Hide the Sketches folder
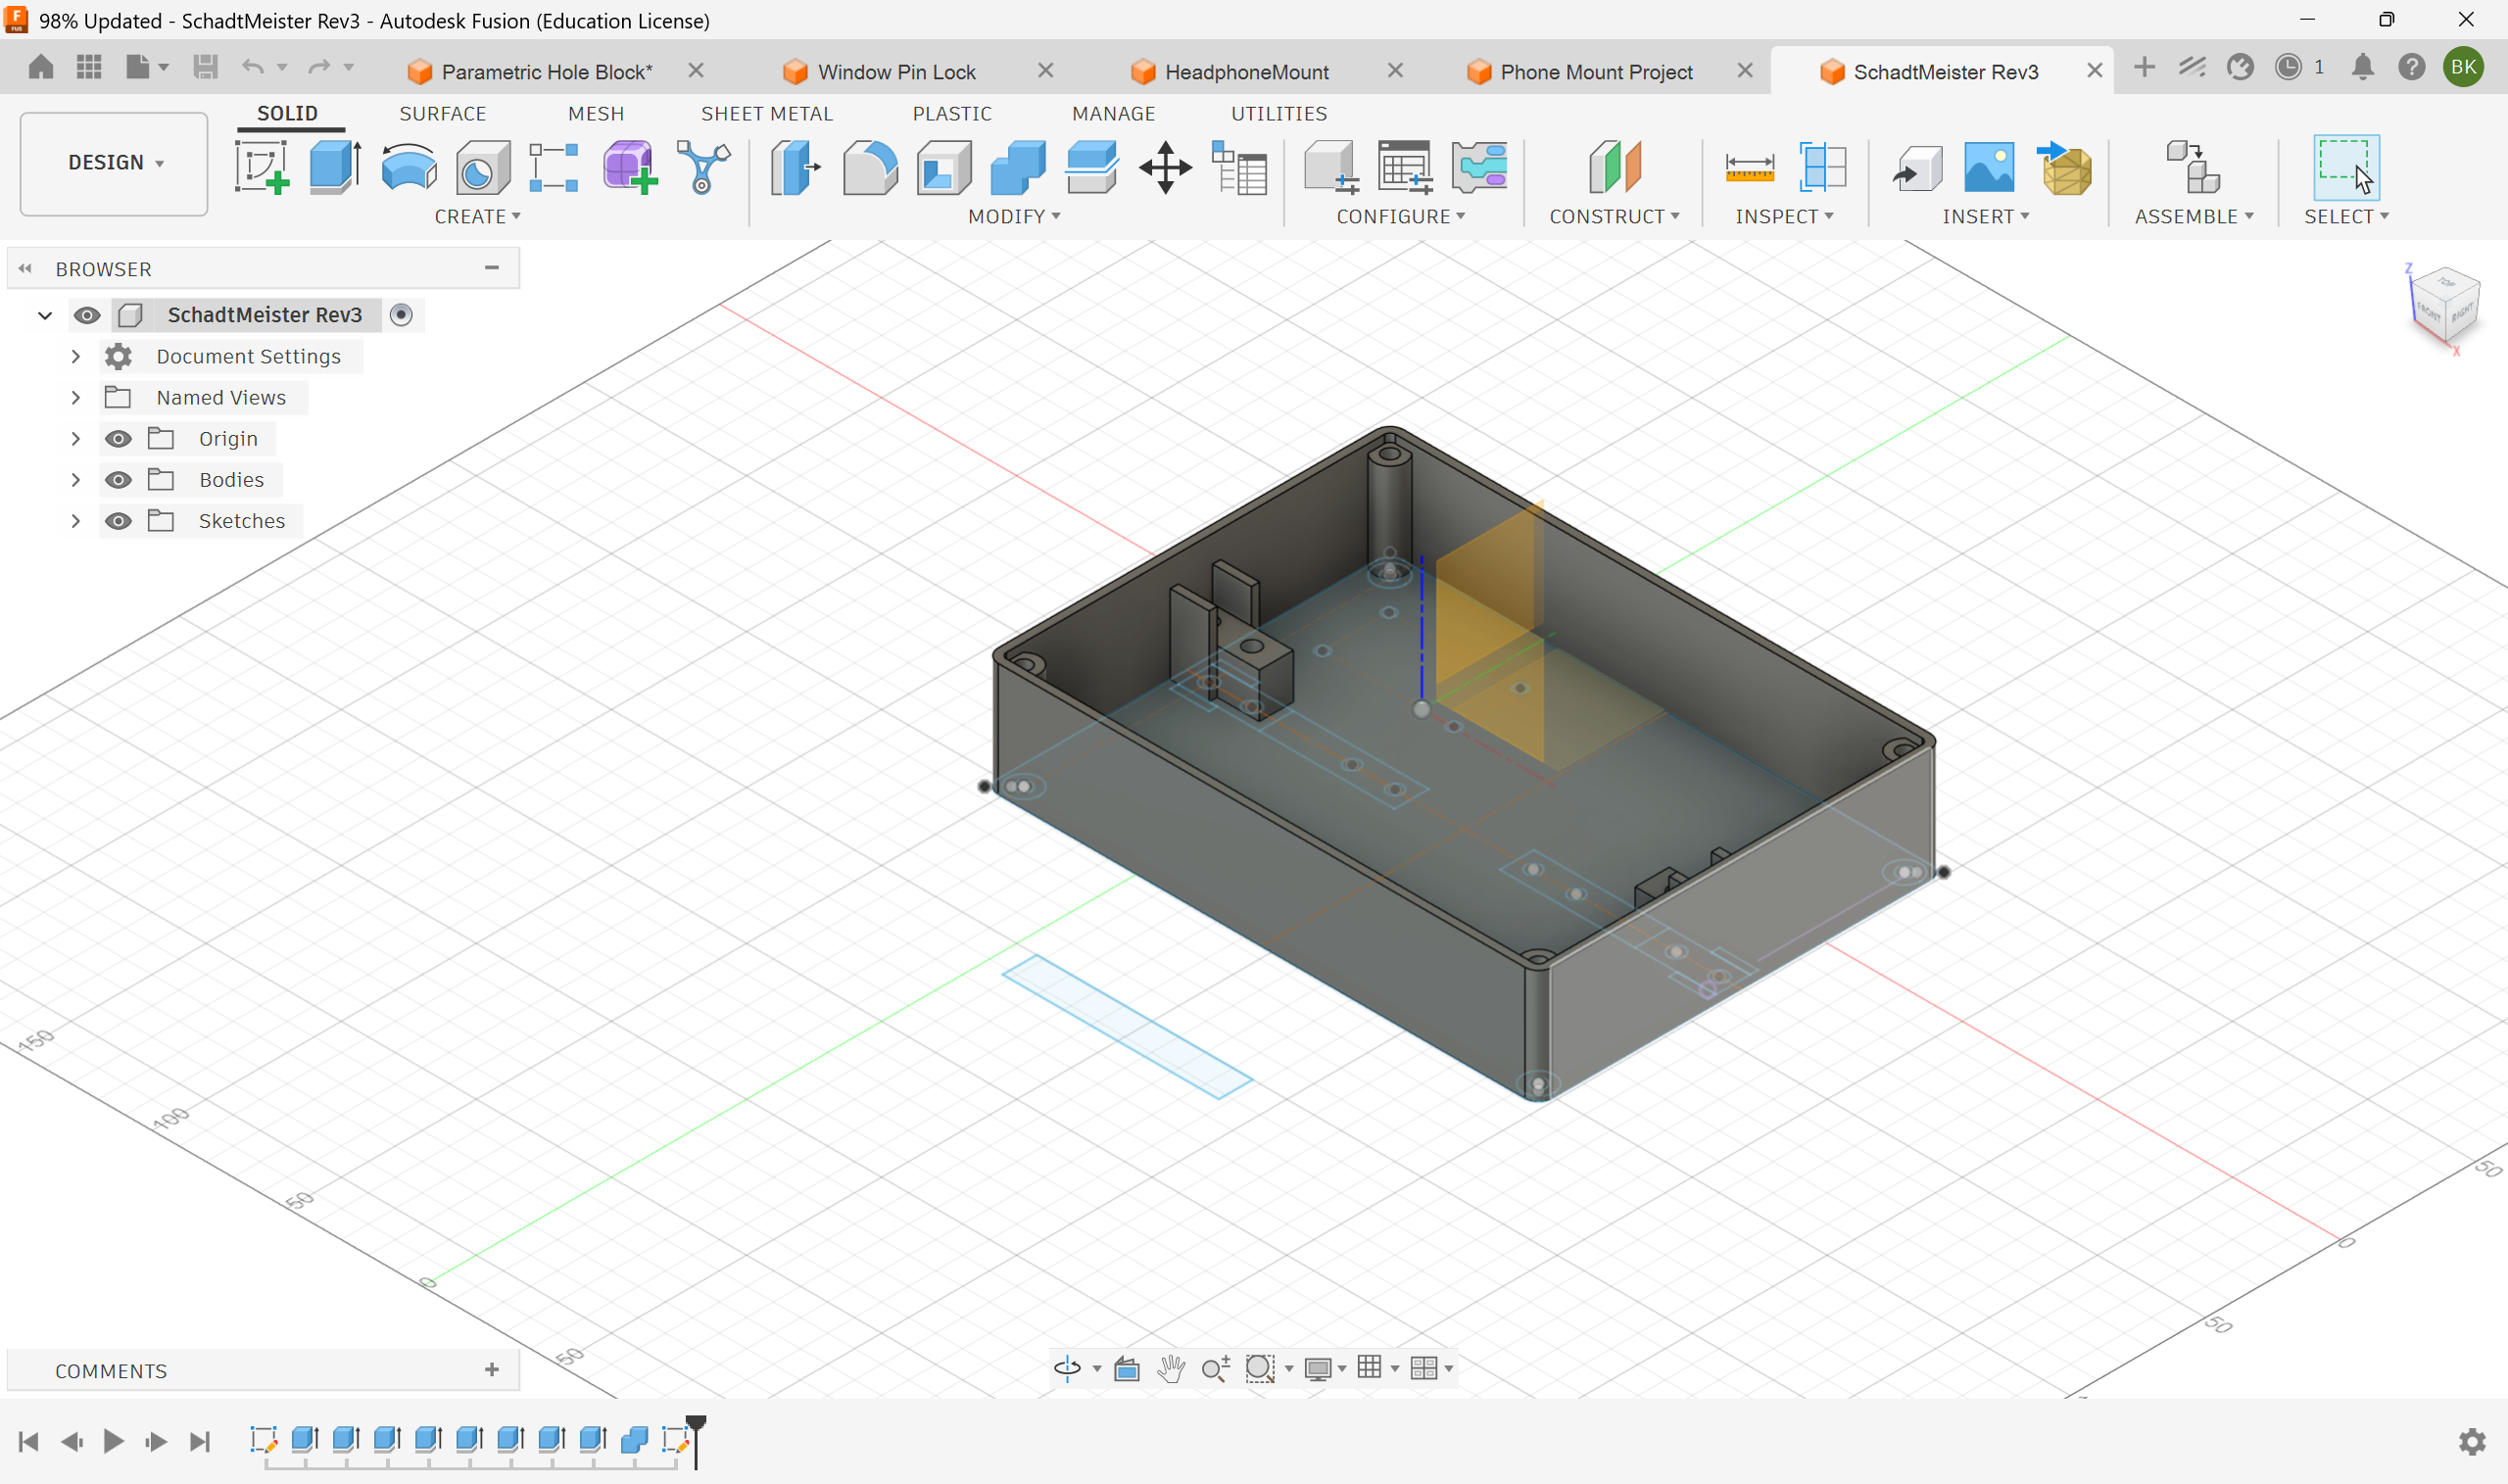This screenshot has width=2508, height=1484. (x=118, y=521)
